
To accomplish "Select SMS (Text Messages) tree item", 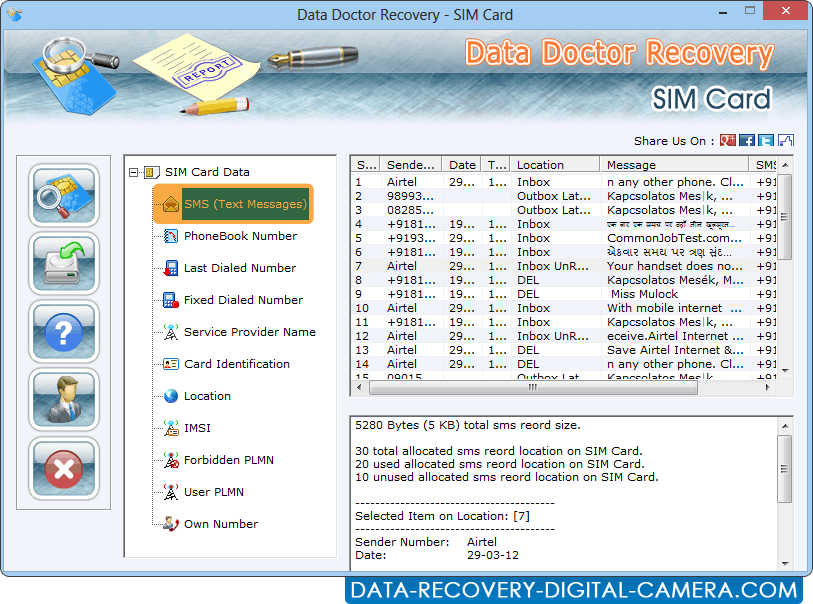I will (245, 204).
